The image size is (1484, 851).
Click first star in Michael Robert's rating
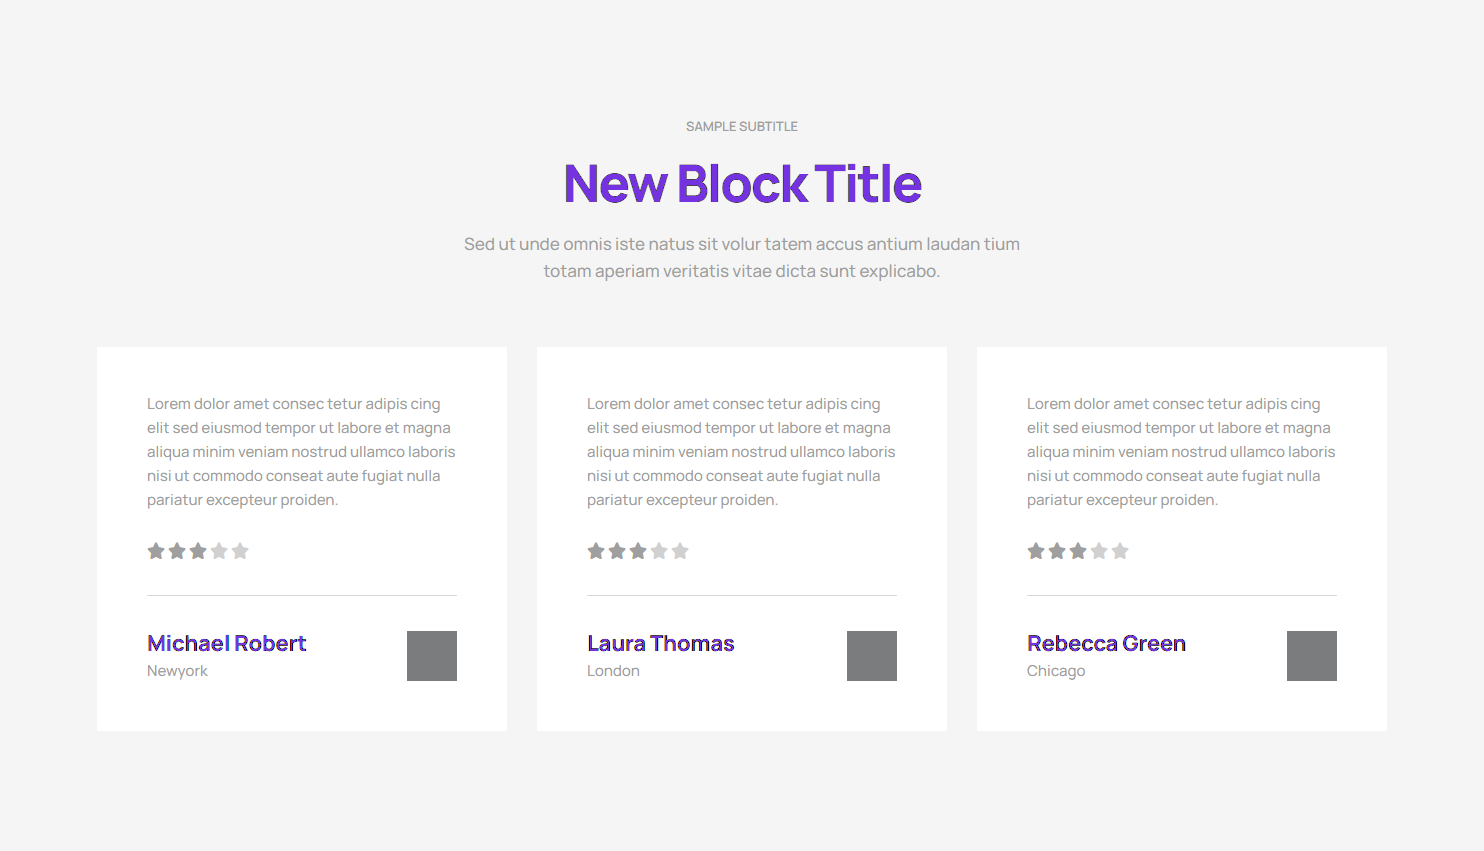156,551
